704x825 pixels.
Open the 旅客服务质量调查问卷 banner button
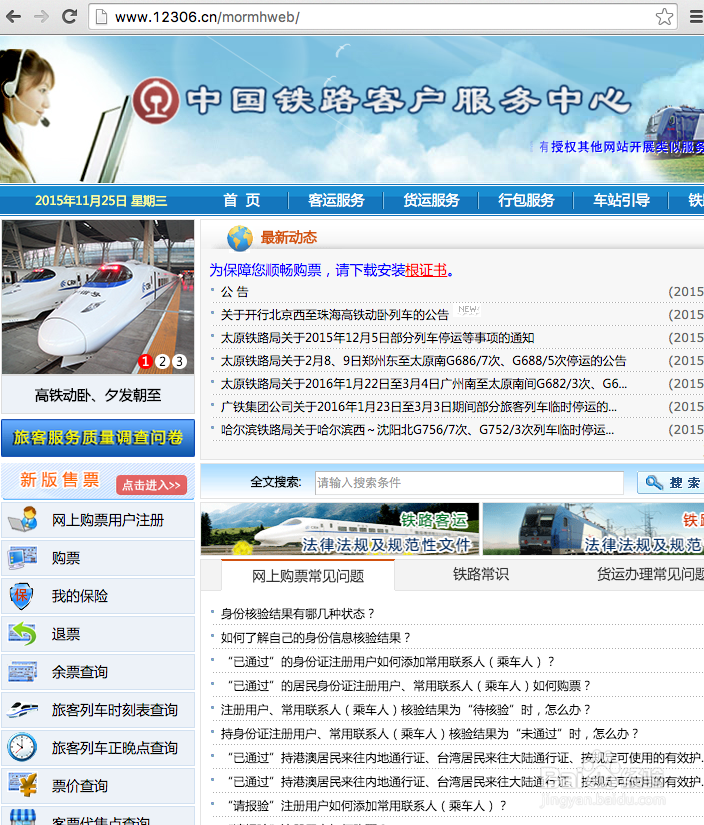98,438
